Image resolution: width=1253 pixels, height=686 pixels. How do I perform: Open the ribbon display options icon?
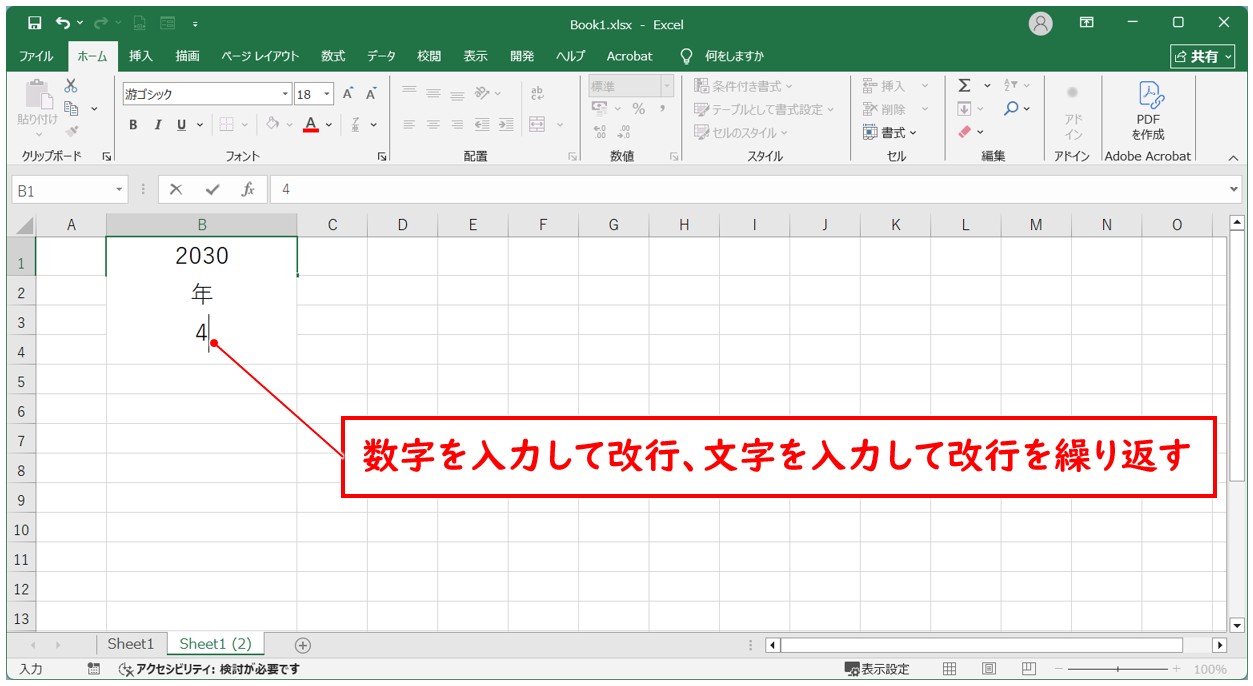point(1087,22)
